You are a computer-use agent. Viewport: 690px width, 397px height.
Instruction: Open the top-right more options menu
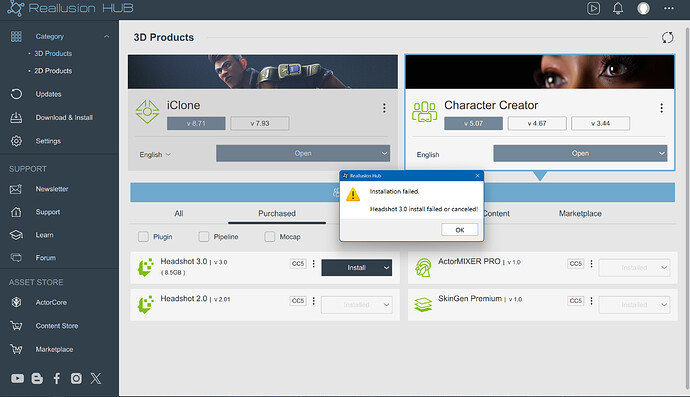point(669,8)
